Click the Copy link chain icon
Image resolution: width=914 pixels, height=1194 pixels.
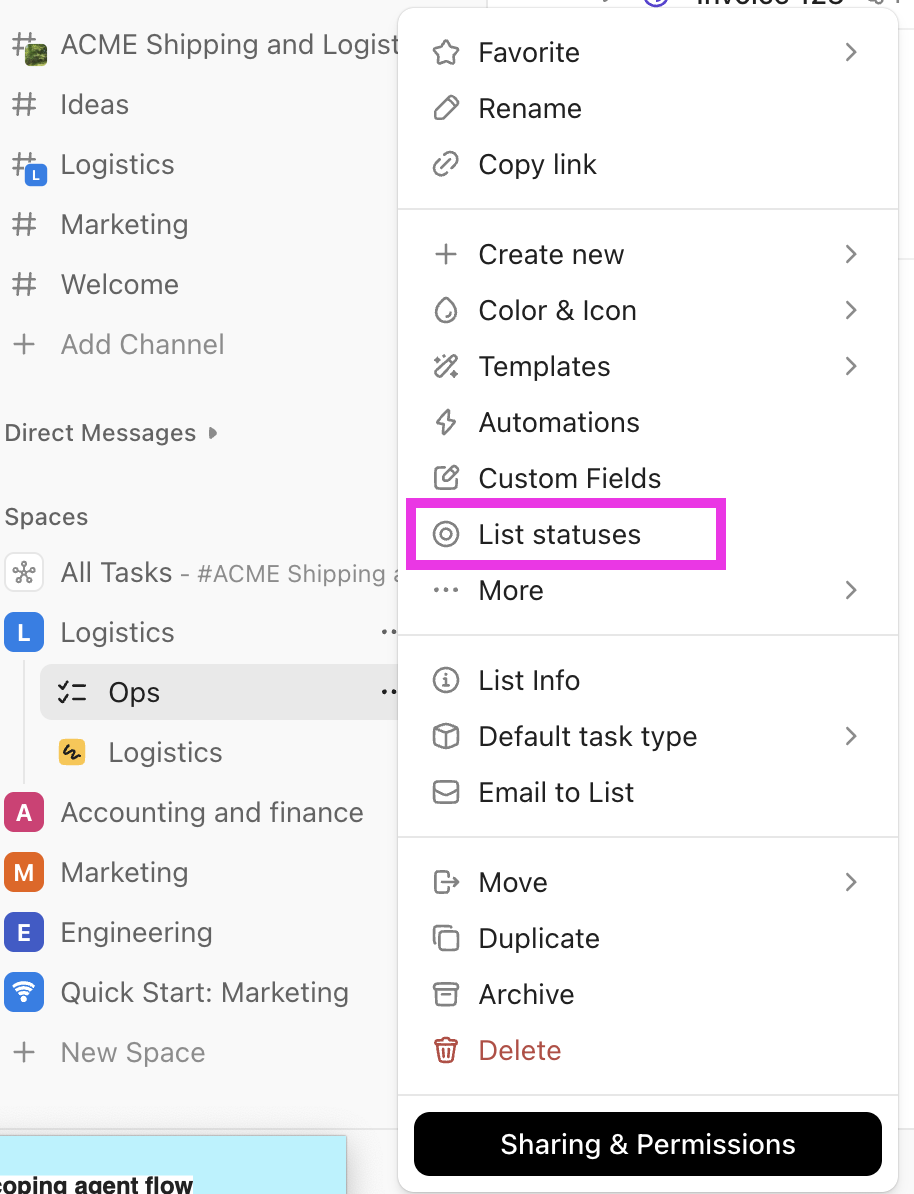(x=446, y=164)
